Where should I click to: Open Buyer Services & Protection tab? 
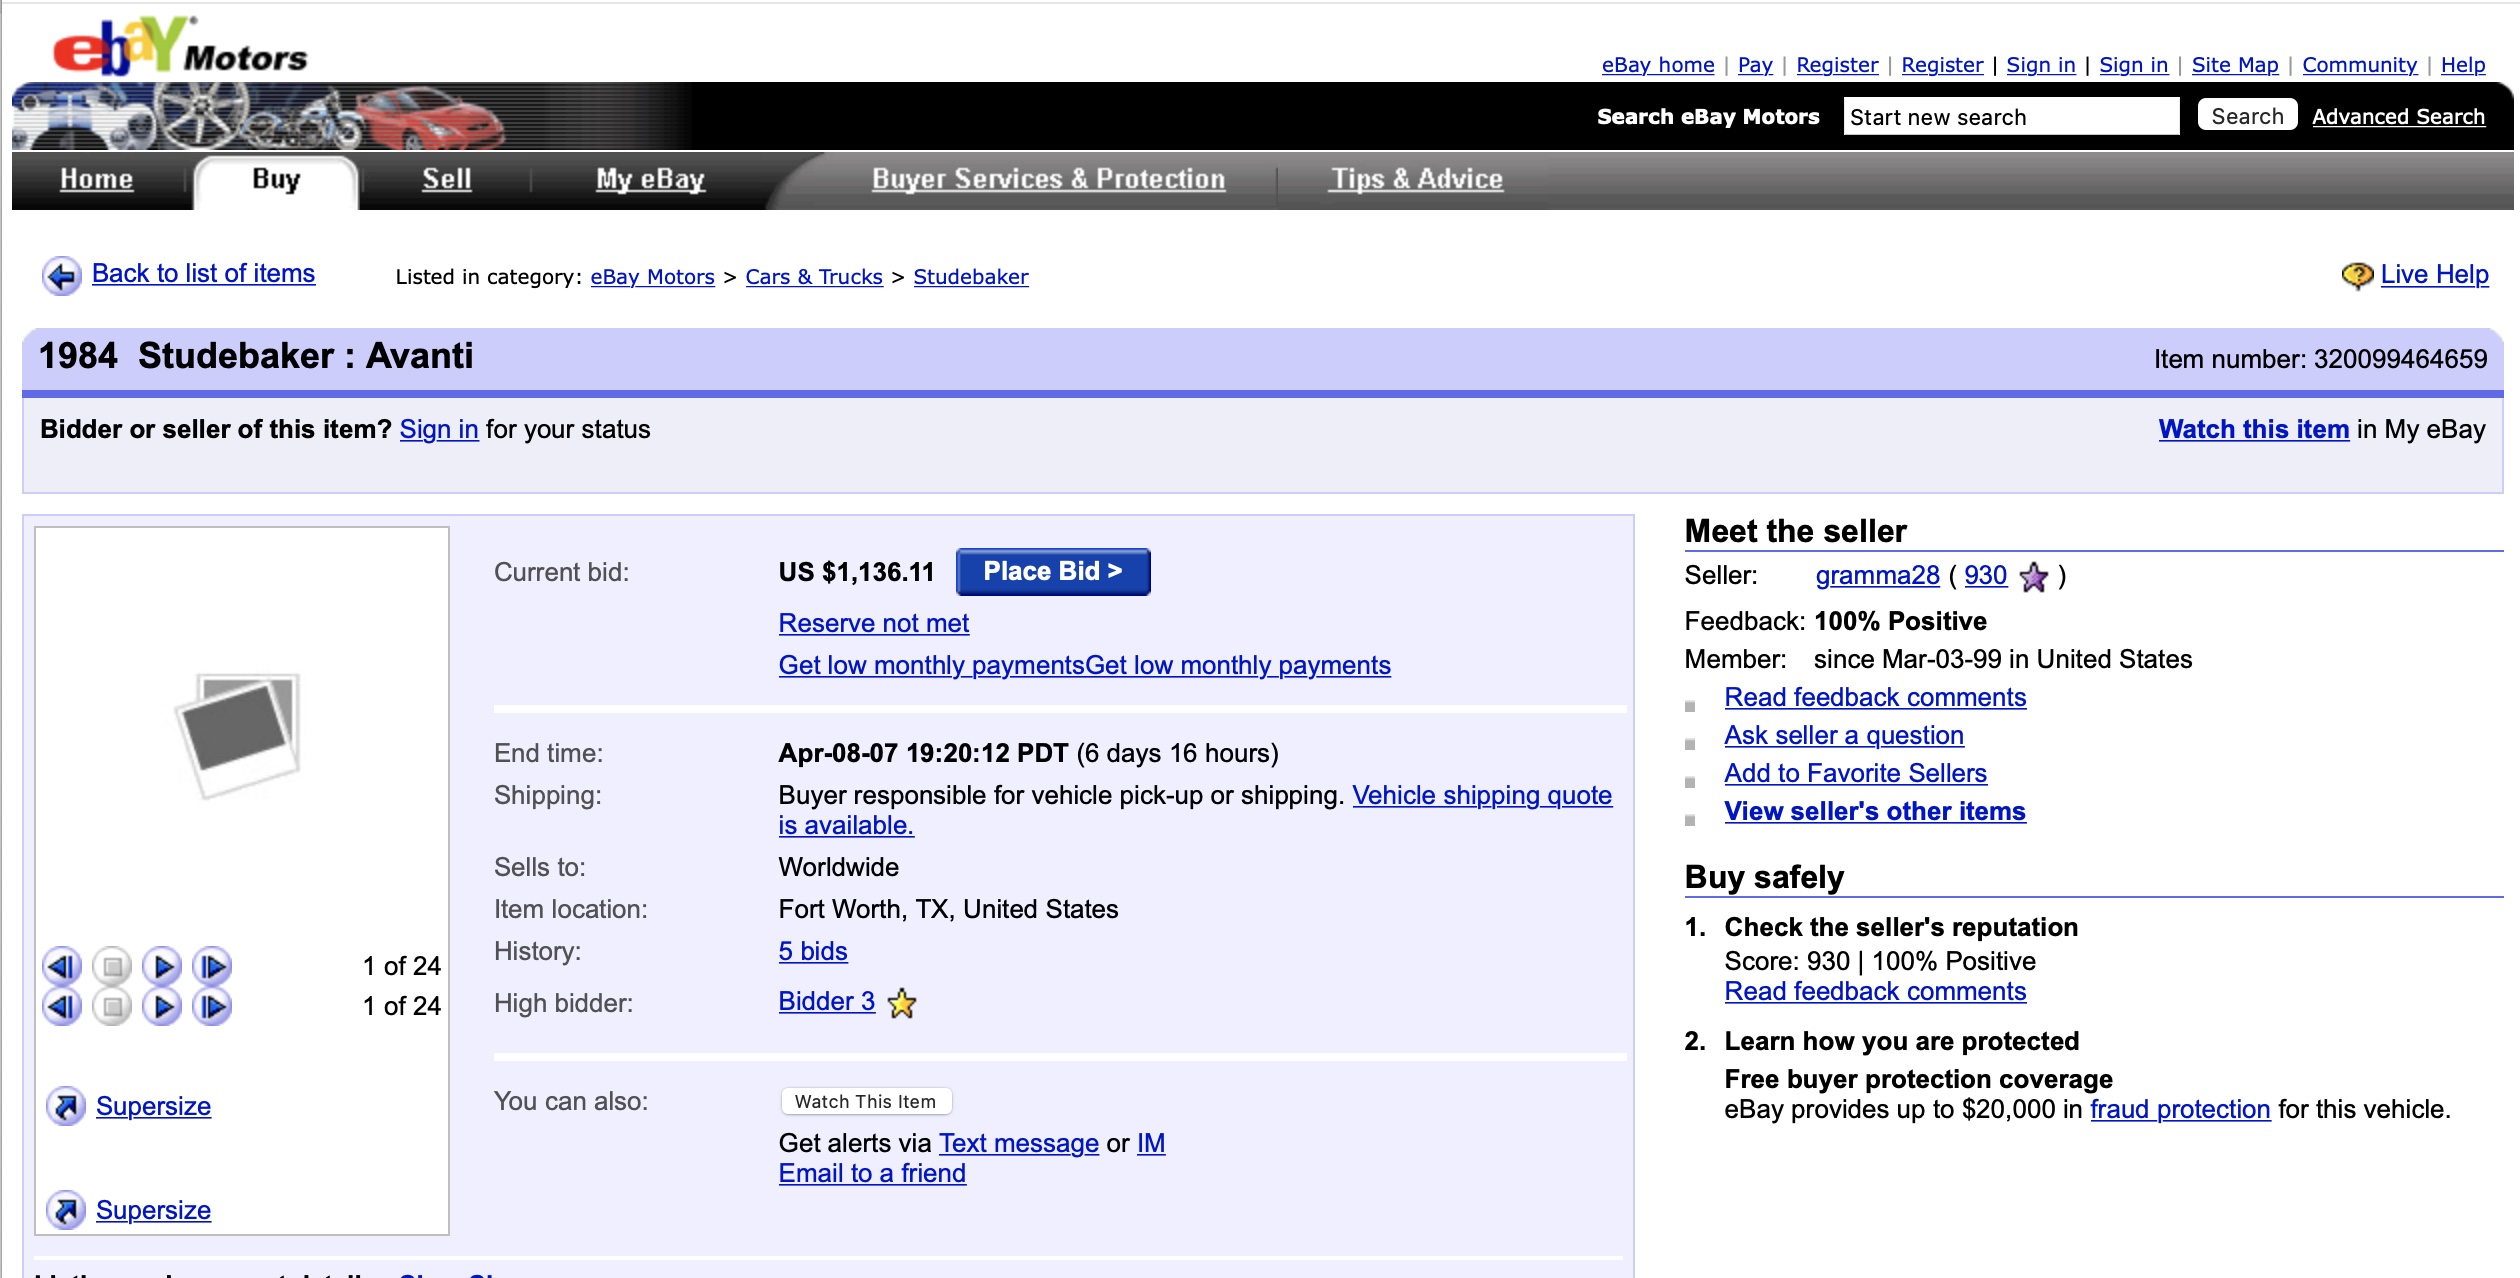pos(1048,179)
